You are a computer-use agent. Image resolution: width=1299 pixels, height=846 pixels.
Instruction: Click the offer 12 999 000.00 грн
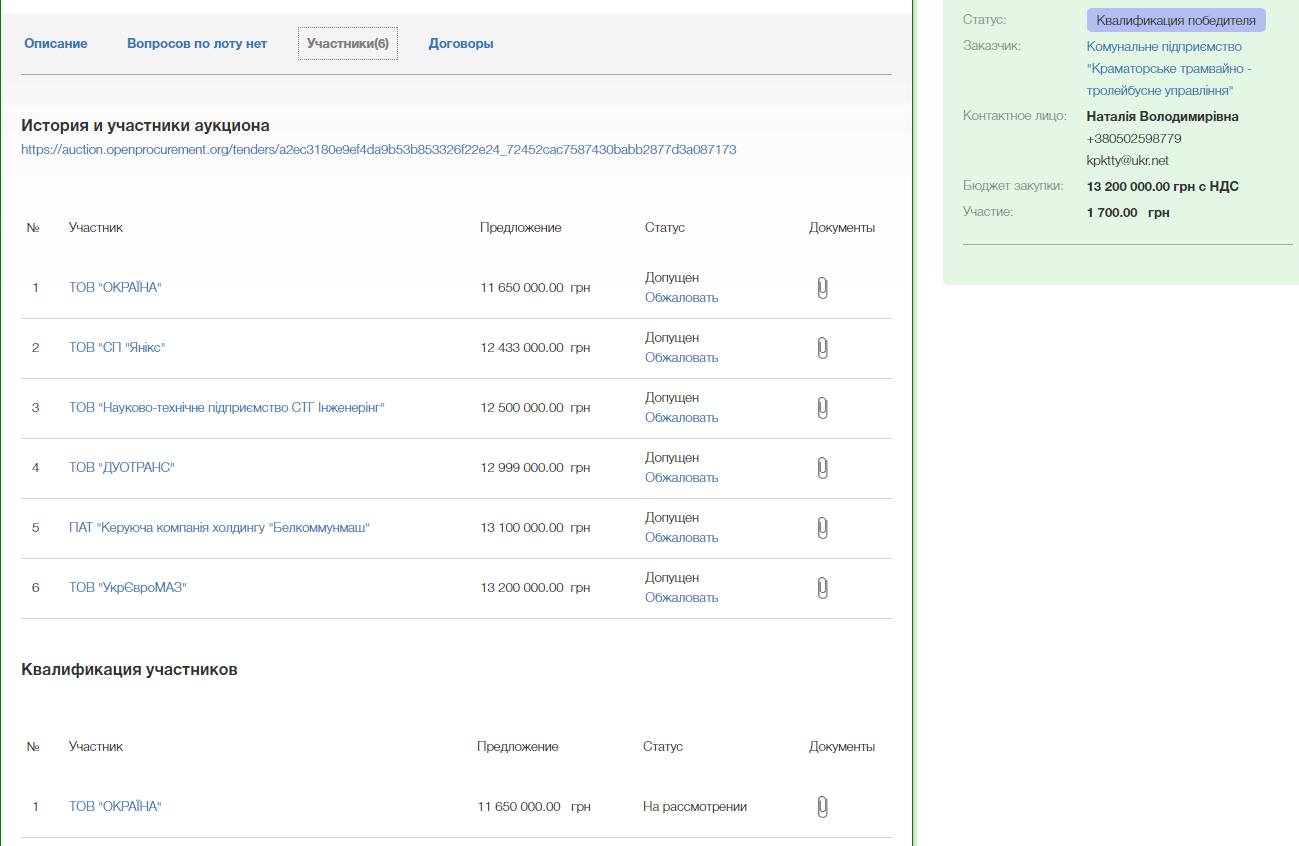pos(535,468)
